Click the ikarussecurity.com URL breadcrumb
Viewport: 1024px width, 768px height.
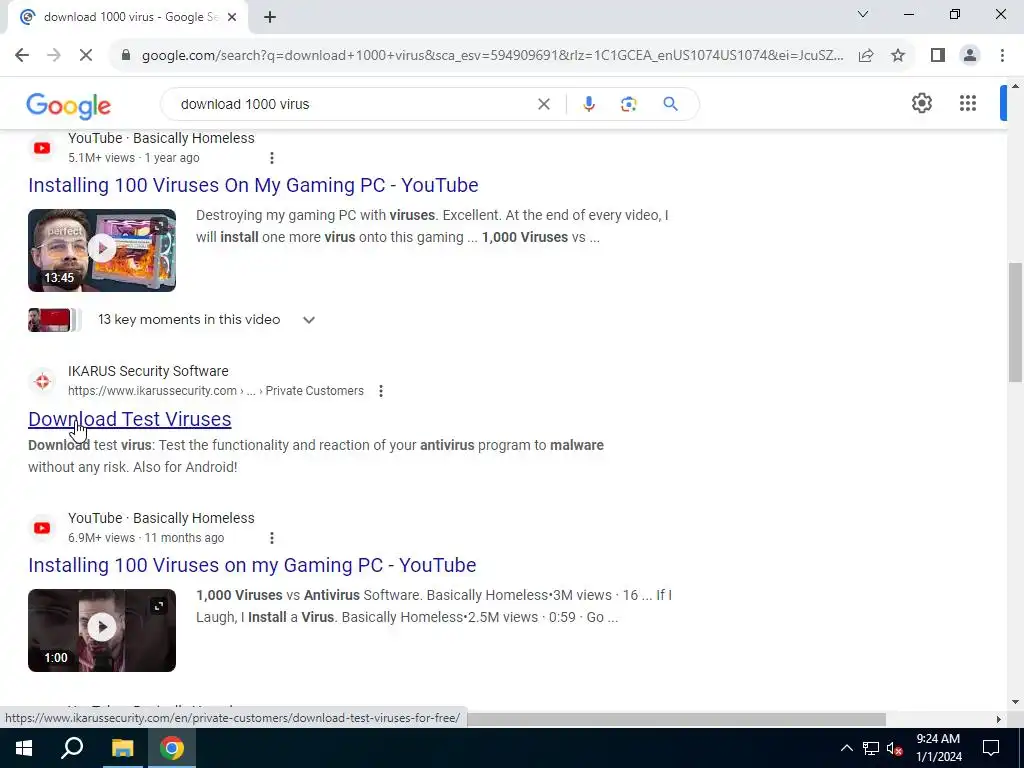(216, 391)
